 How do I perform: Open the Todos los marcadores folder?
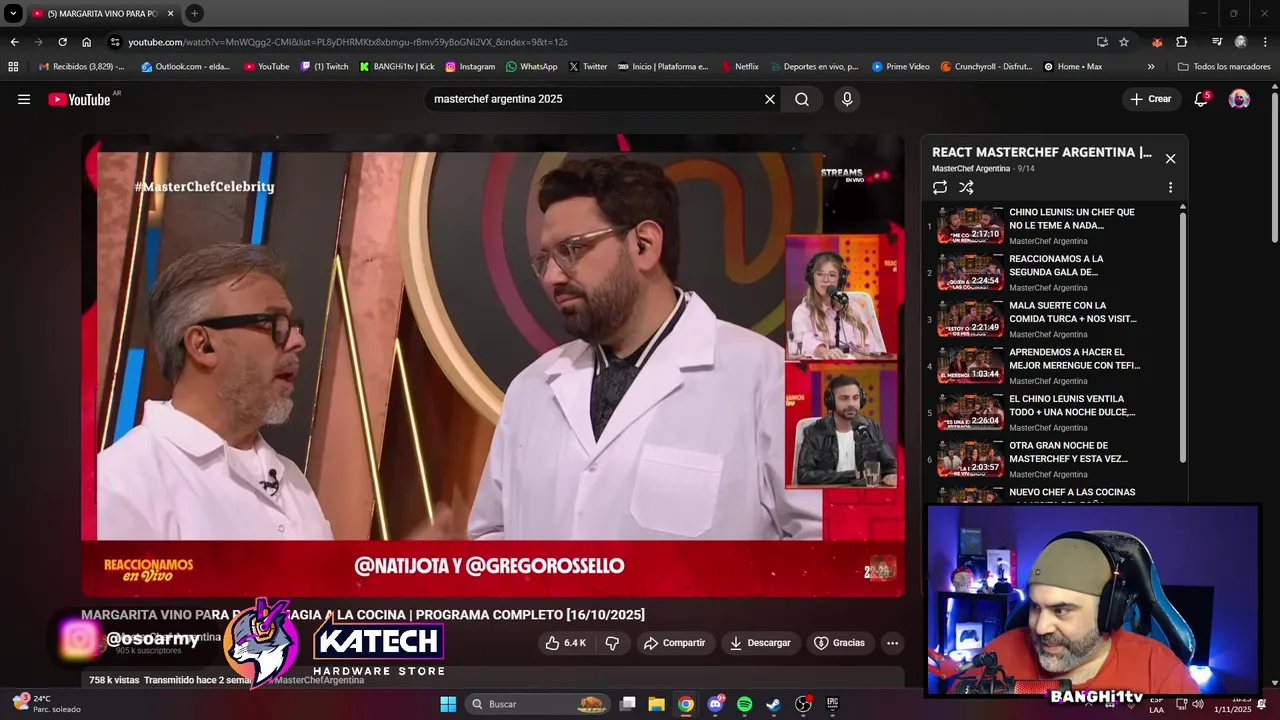pos(1224,67)
